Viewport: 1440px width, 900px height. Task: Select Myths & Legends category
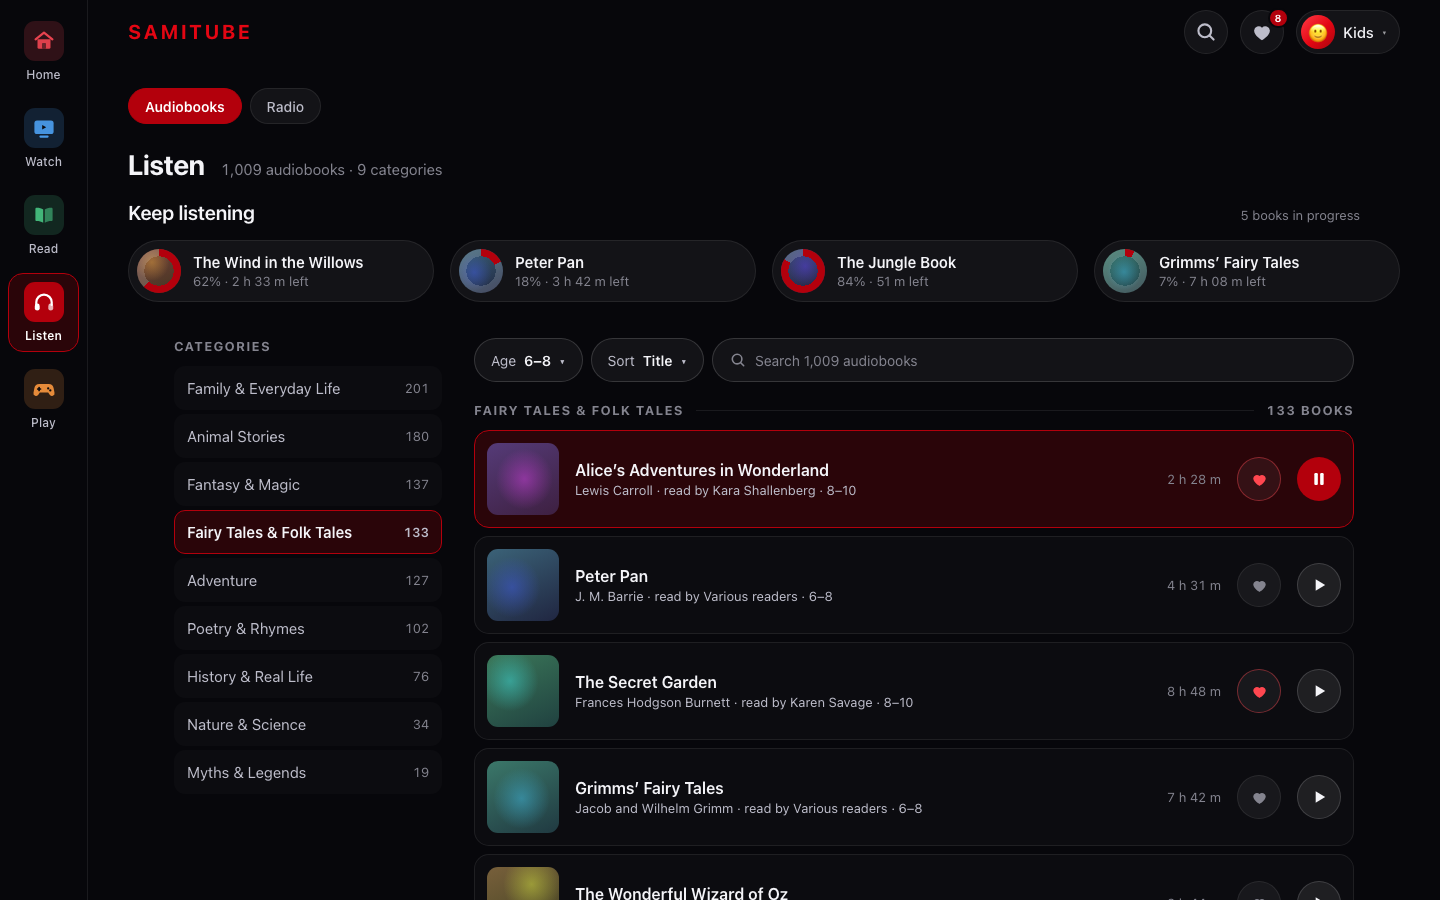tap(308, 772)
